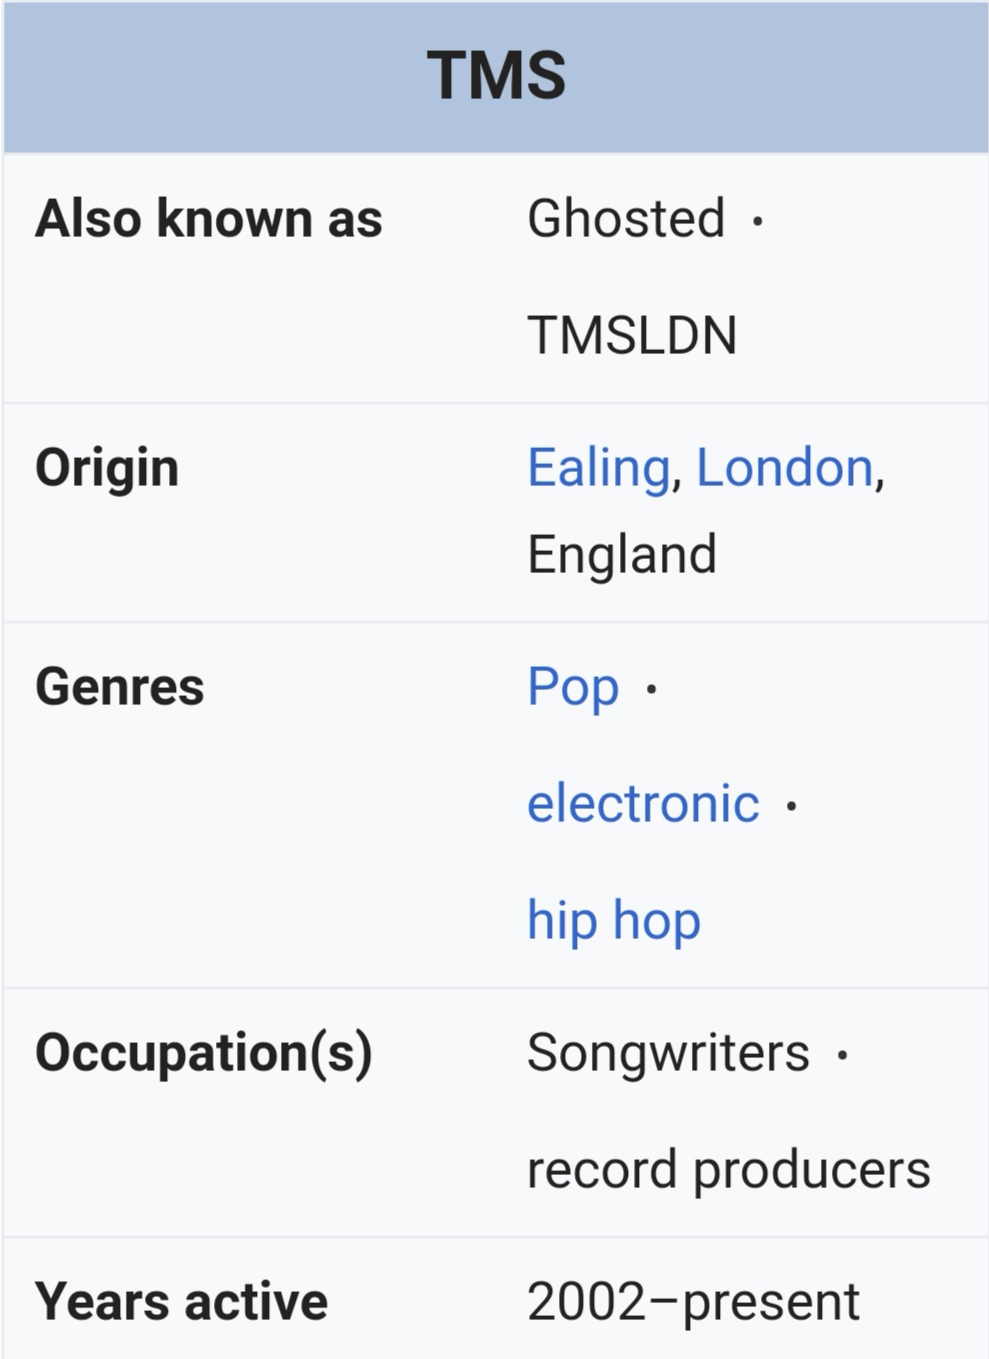Click the Years active label
This screenshot has height=1359, width=989.
point(181,1303)
